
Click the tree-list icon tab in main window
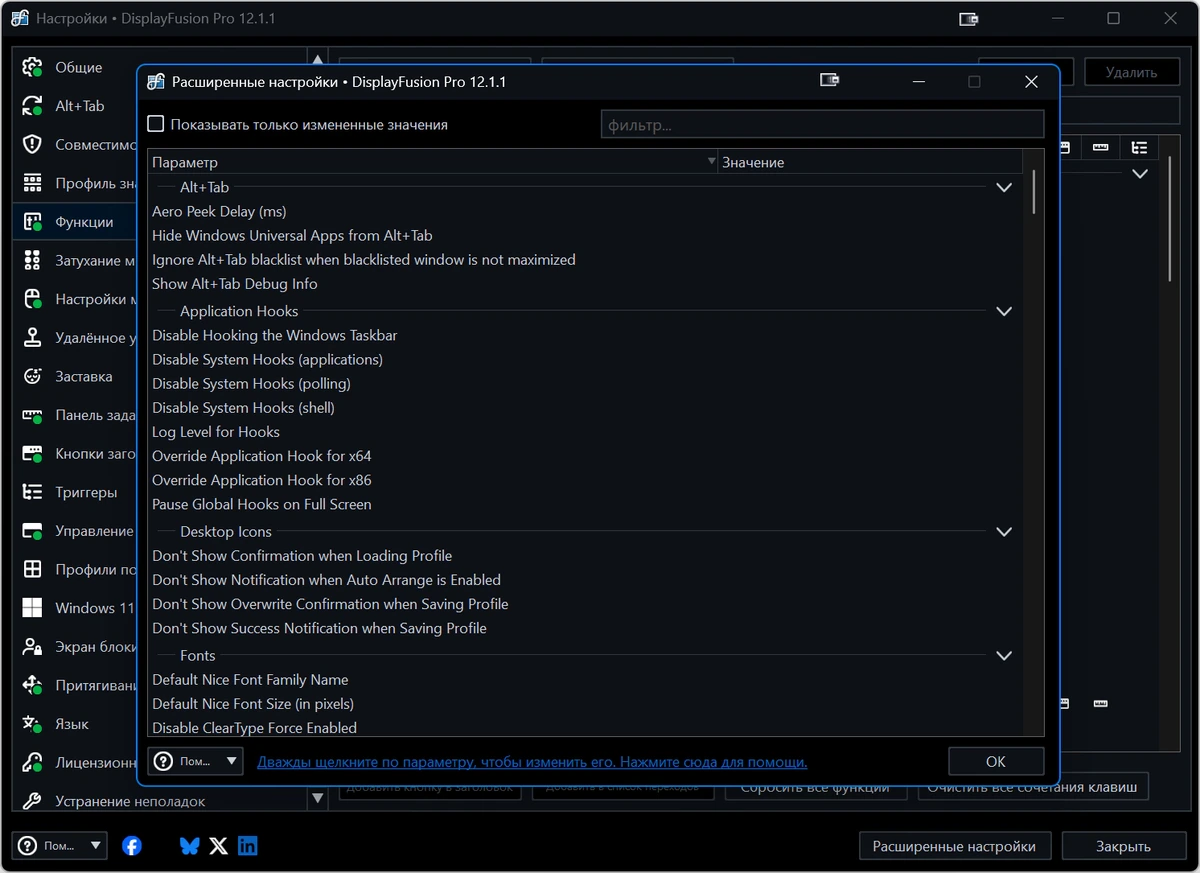(1139, 148)
